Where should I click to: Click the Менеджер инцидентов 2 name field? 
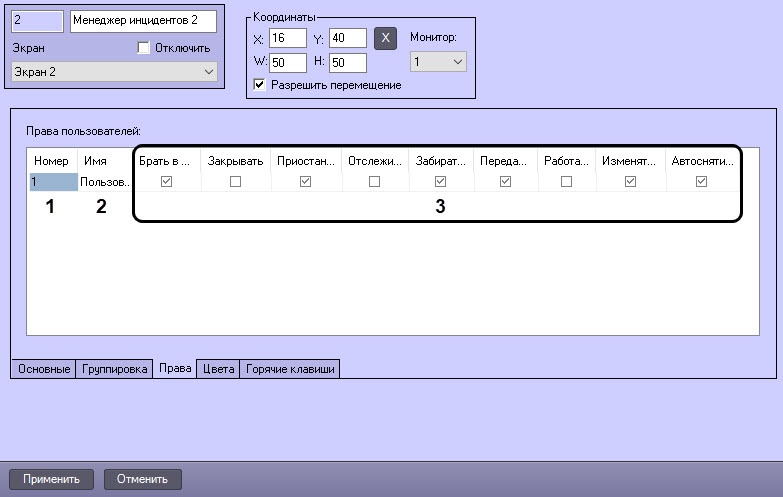[143, 21]
